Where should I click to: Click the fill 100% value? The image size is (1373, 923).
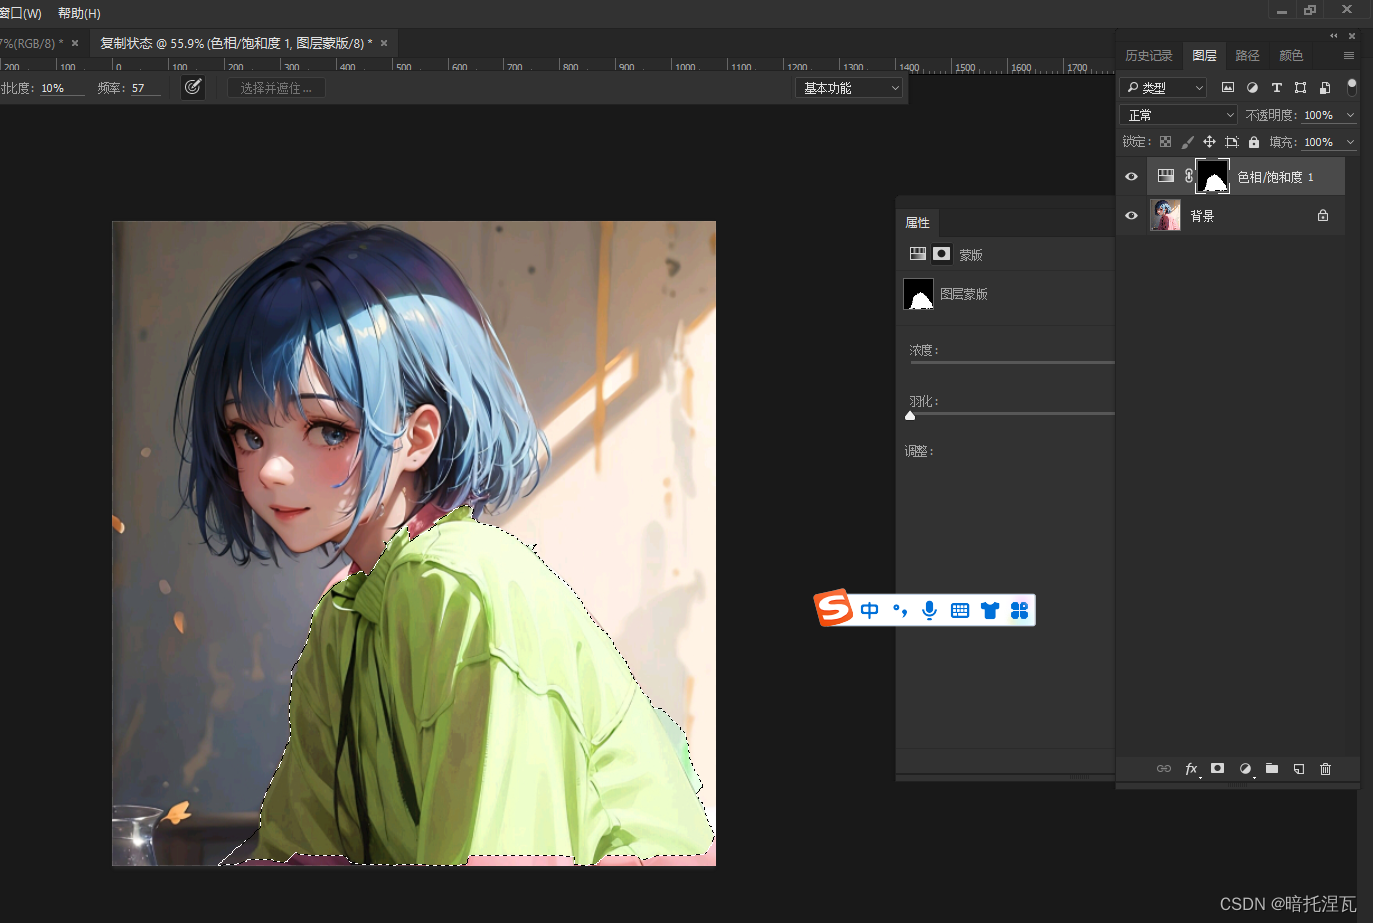coord(1318,142)
